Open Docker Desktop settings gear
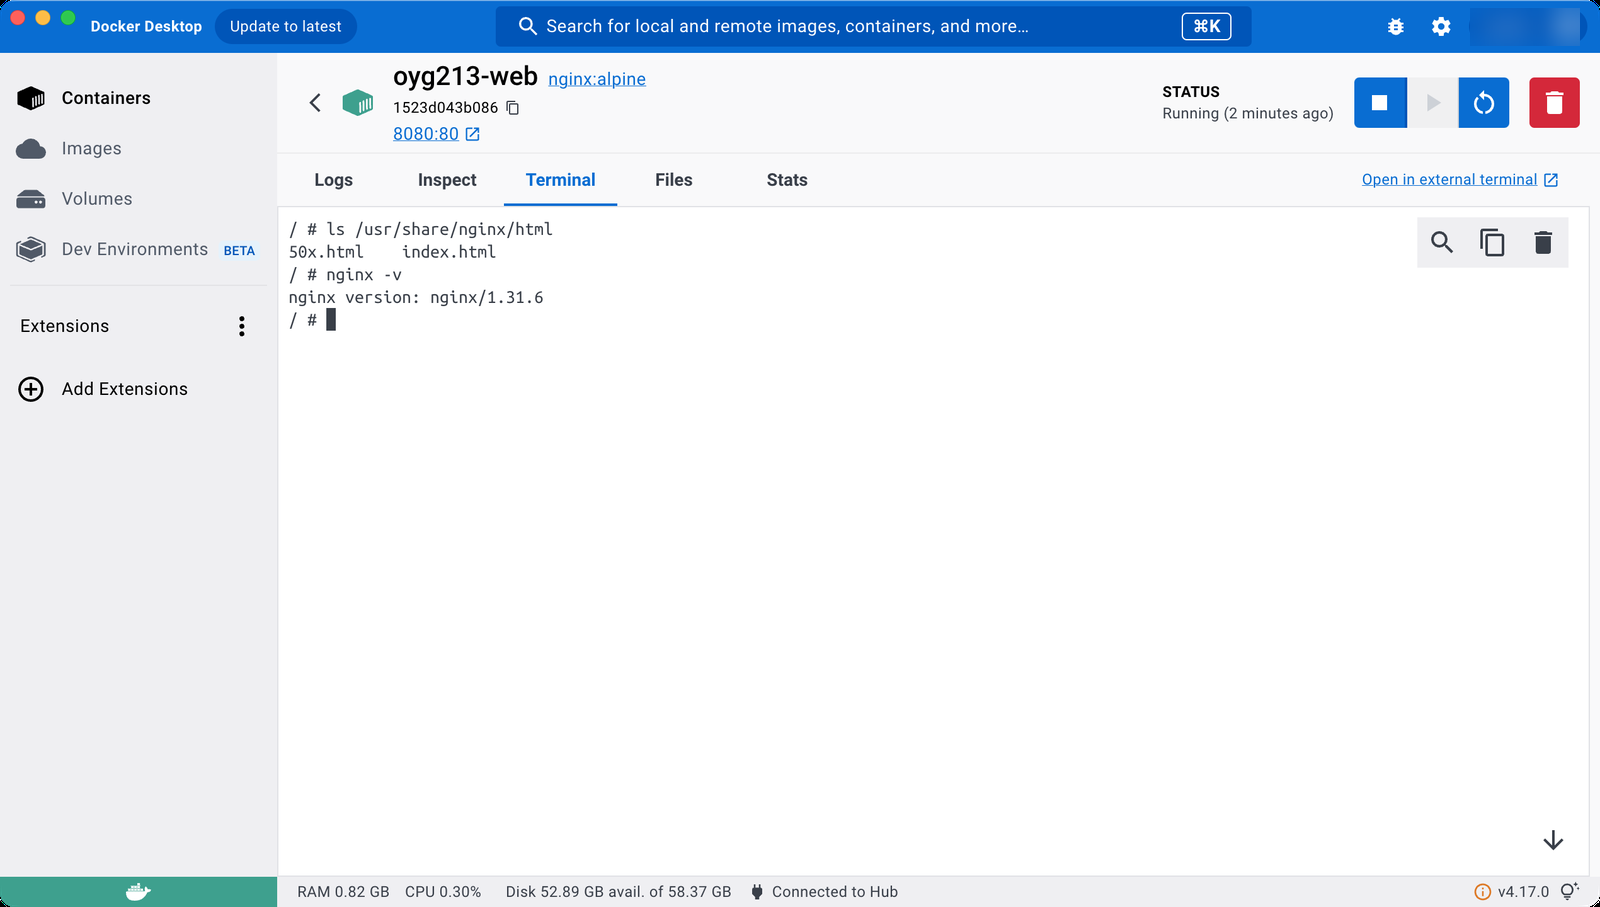The height and width of the screenshot is (907, 1600). (1441, 27)
